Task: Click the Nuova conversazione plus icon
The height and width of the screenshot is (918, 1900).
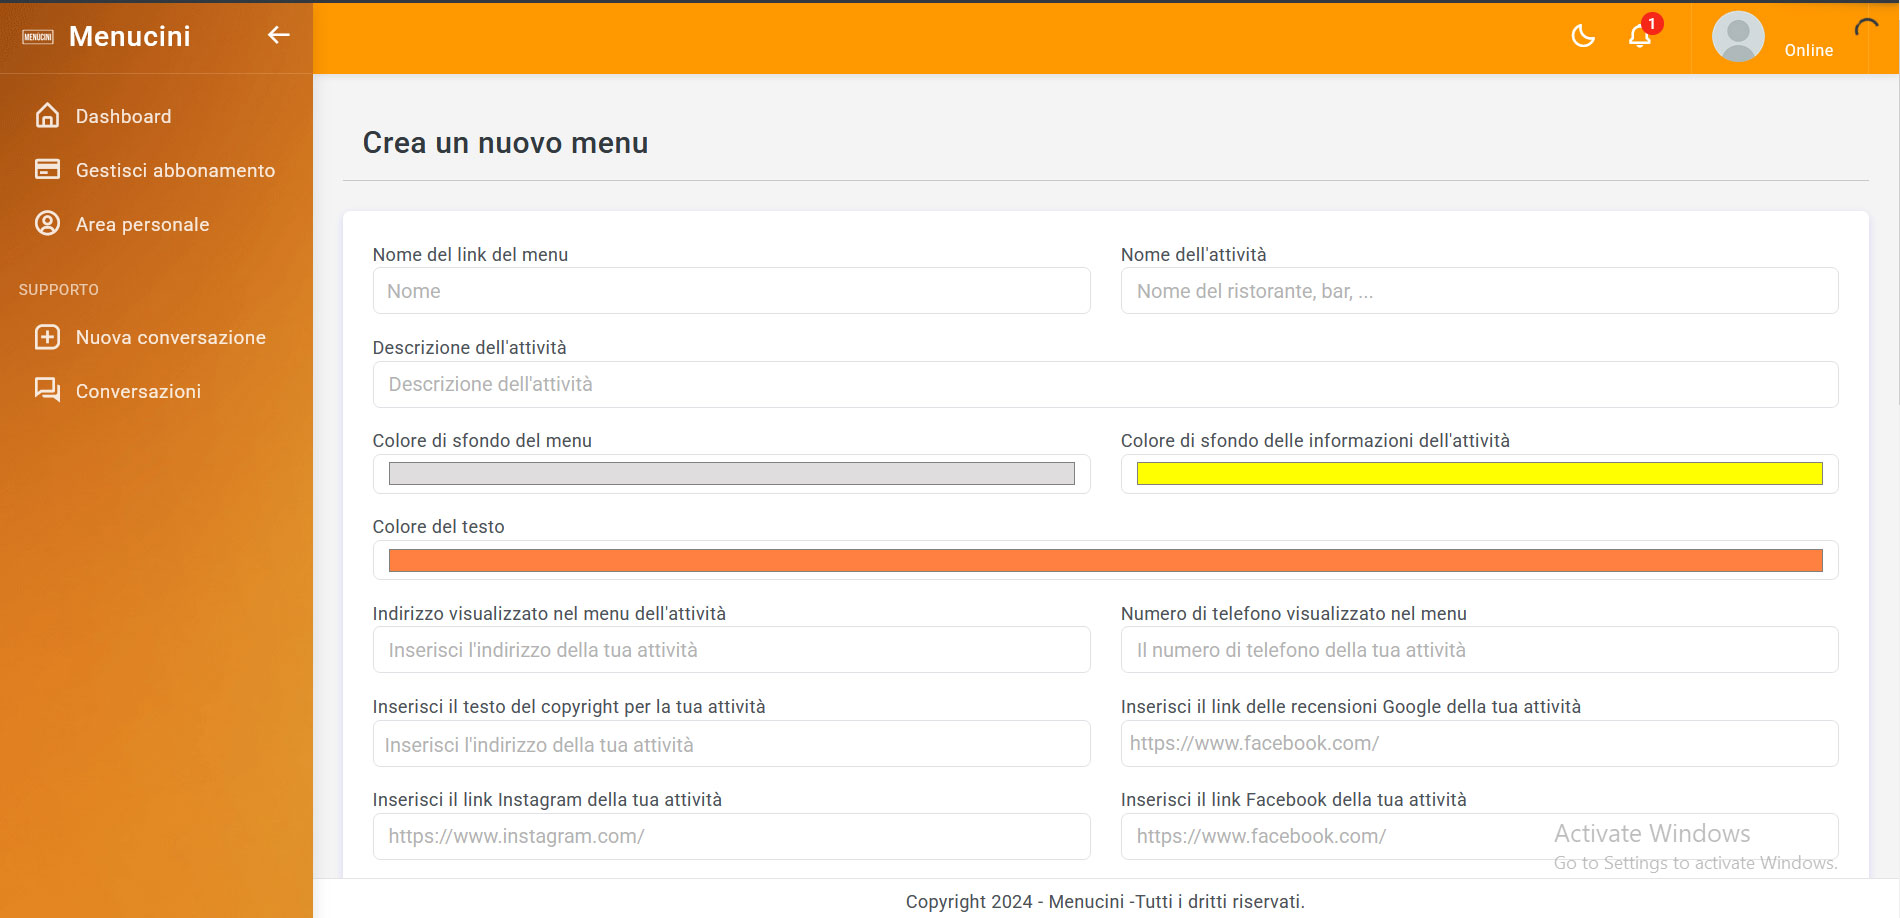Action: [47, 337]
